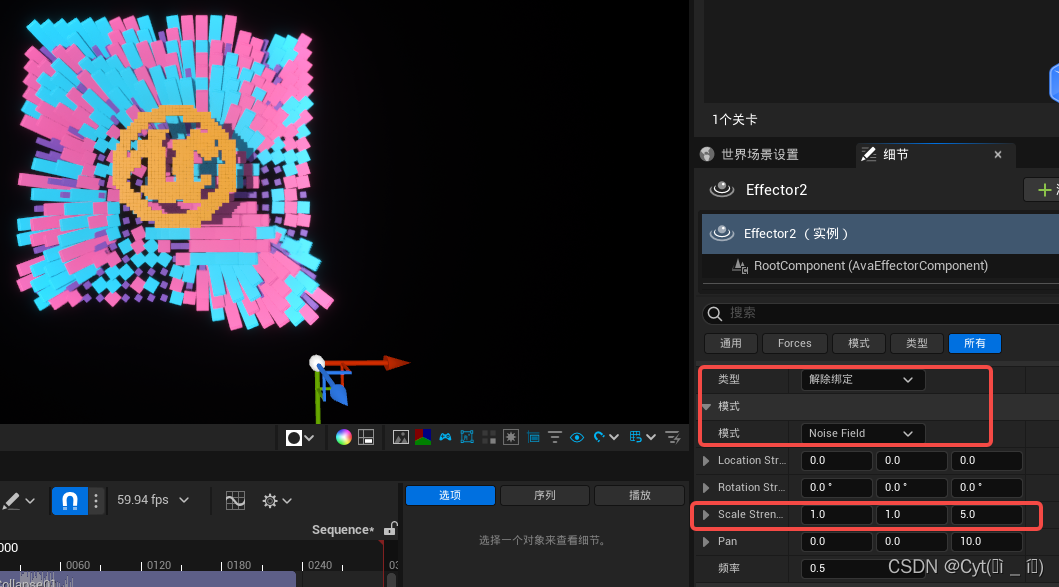
Task: Click the Collapse01 track bar in timeline
Action: click(x=147, y=580)
